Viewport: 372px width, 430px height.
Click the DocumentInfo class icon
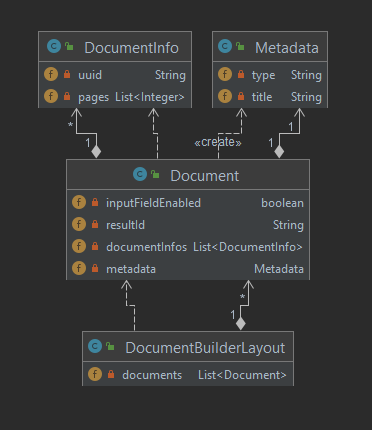[x=54, y=46]
